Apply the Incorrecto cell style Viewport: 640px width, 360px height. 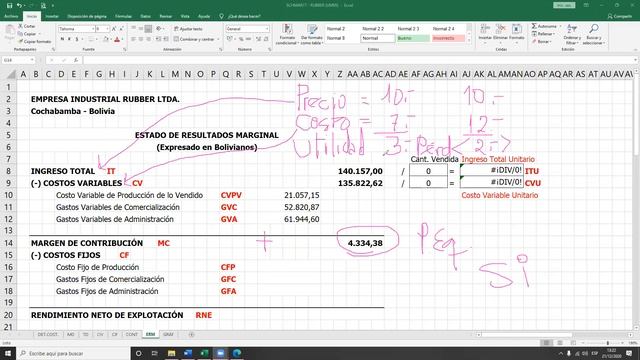tap(448, 38)
